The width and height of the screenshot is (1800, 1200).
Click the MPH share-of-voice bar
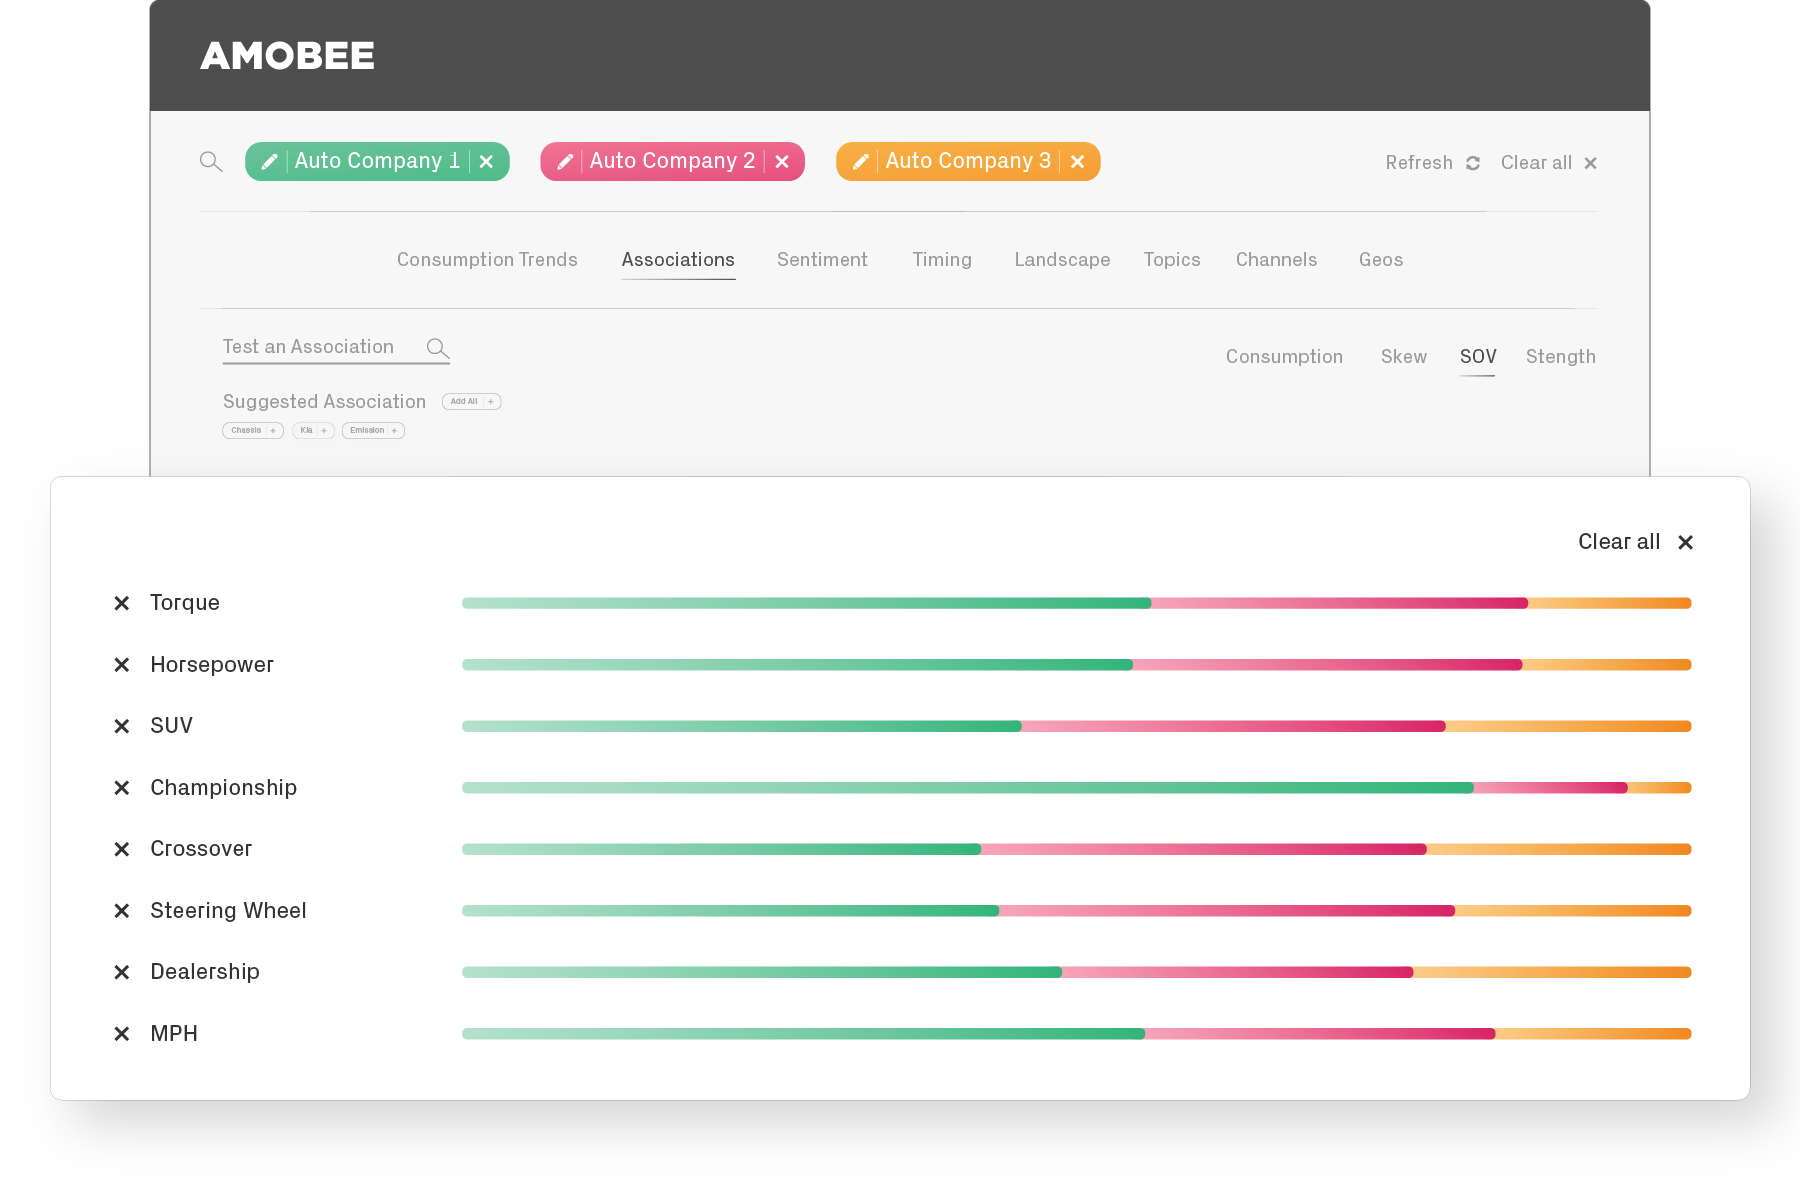(x=1076, y=1034)
